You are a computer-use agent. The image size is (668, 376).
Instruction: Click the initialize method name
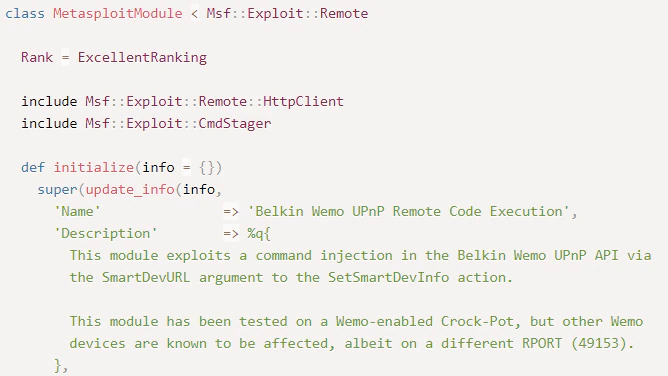94,167
